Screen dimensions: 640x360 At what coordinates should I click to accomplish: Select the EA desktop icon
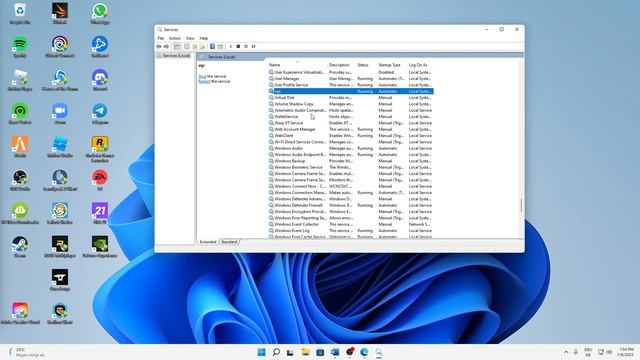click(100, 180)
